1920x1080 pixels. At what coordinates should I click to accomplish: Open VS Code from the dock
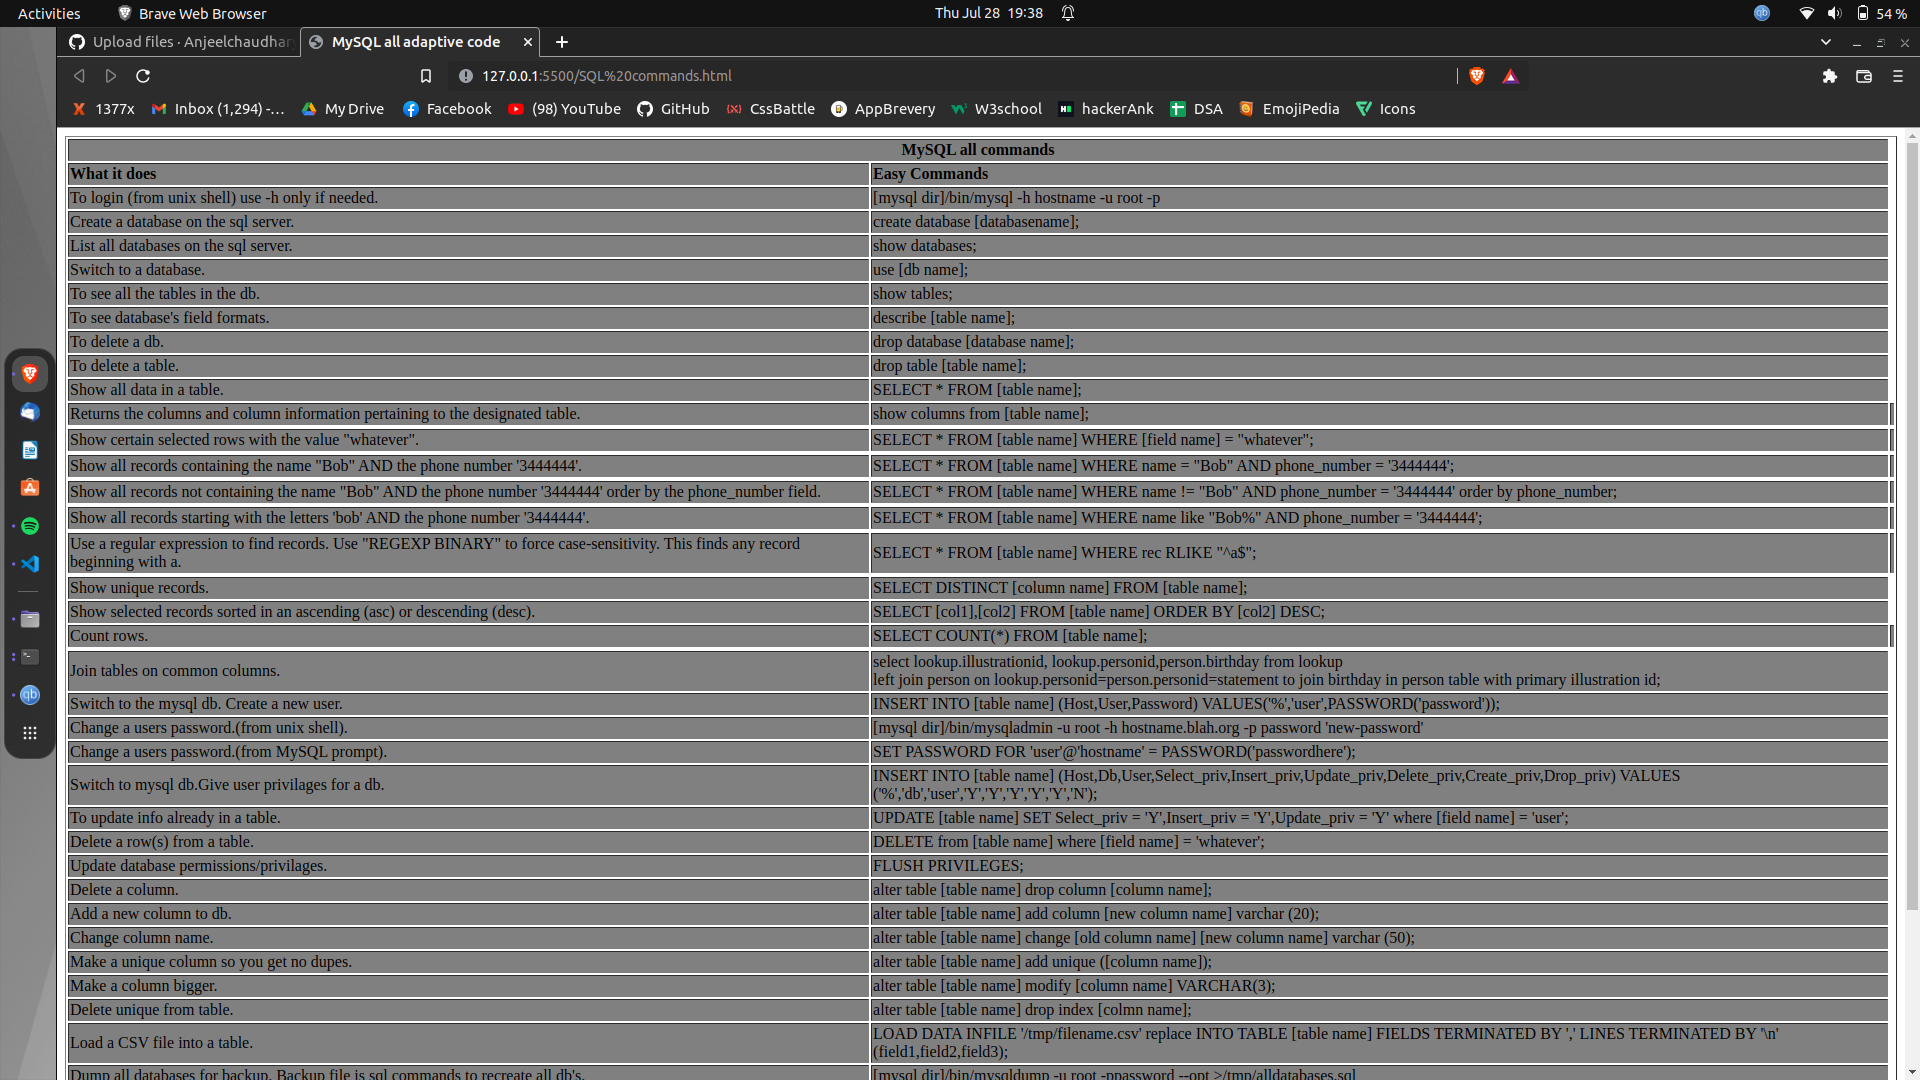(30, 564)
